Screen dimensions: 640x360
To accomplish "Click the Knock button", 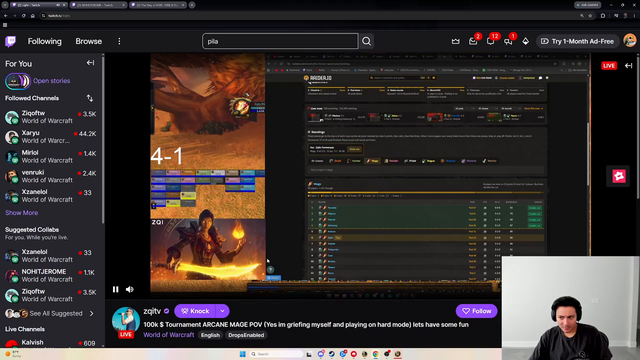I will [x=195, y=311].
